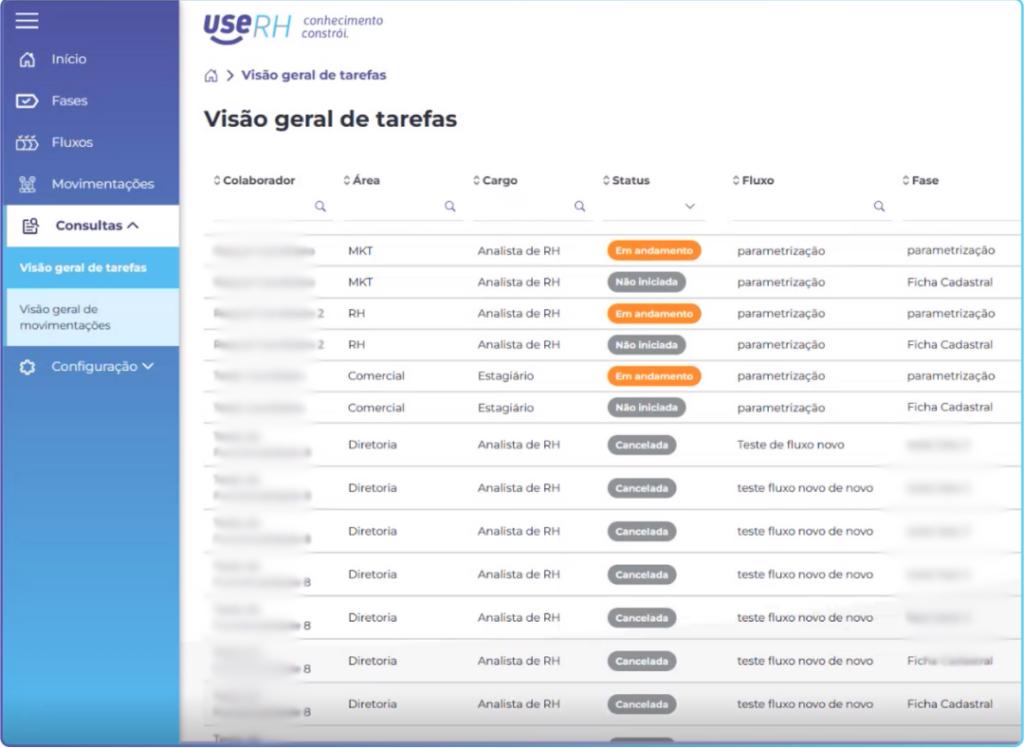The image size is (1024, 748).
Task: Select Visão geral de tarefas submenu item
Action: point(93,268)
